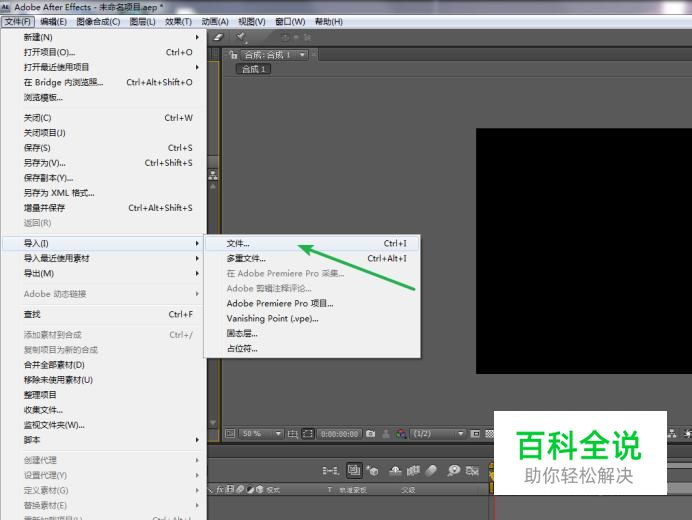Click the motion blur column icon
Image resolution: width=692 pixels, height=520 pixels.
[240, 490]
